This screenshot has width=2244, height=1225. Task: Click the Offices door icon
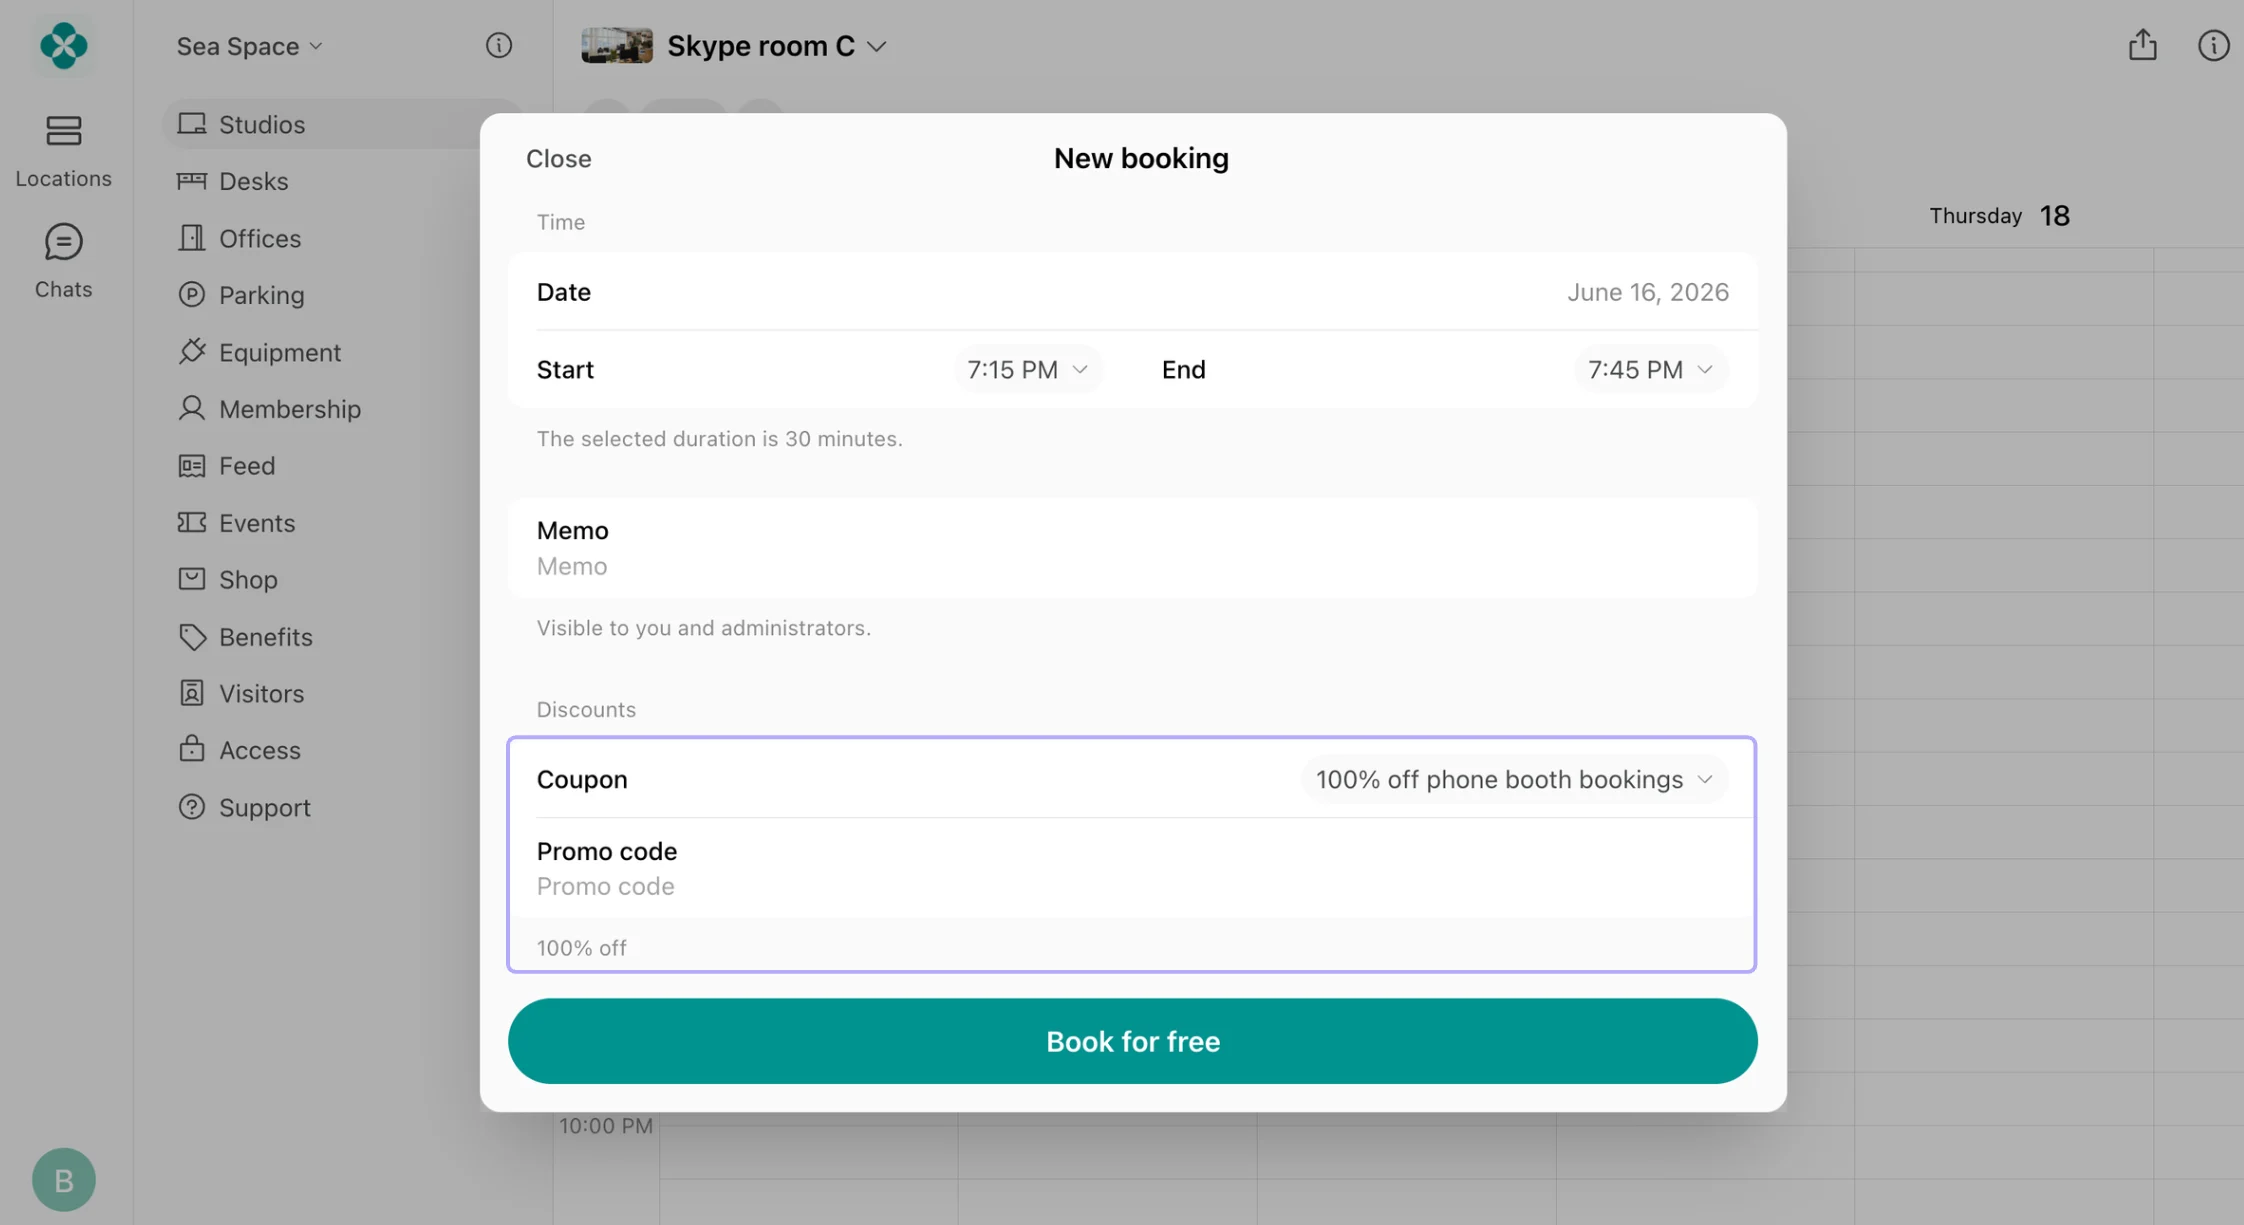pos(192,238)
